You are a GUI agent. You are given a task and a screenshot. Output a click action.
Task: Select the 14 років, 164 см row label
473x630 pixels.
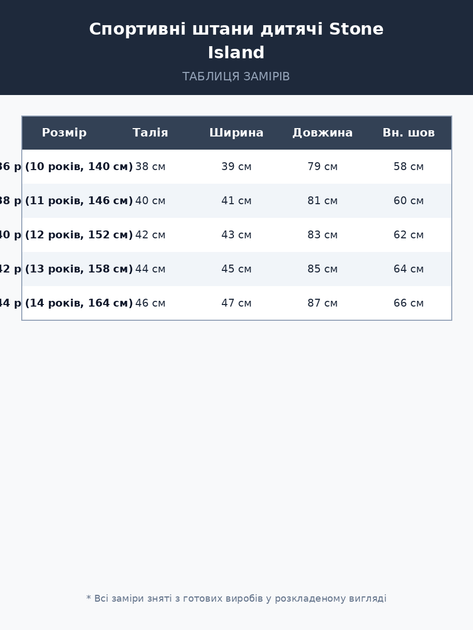click(64, 303)
